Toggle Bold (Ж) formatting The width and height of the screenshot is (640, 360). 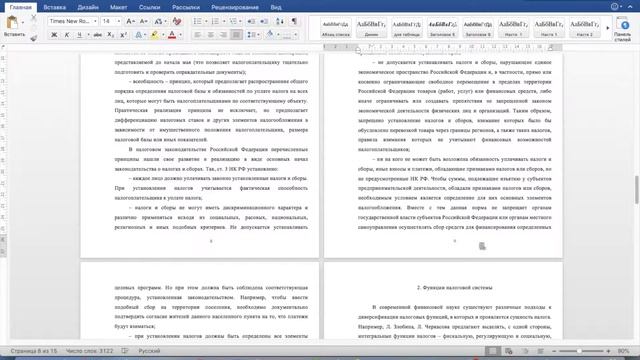tap(53, 35)
